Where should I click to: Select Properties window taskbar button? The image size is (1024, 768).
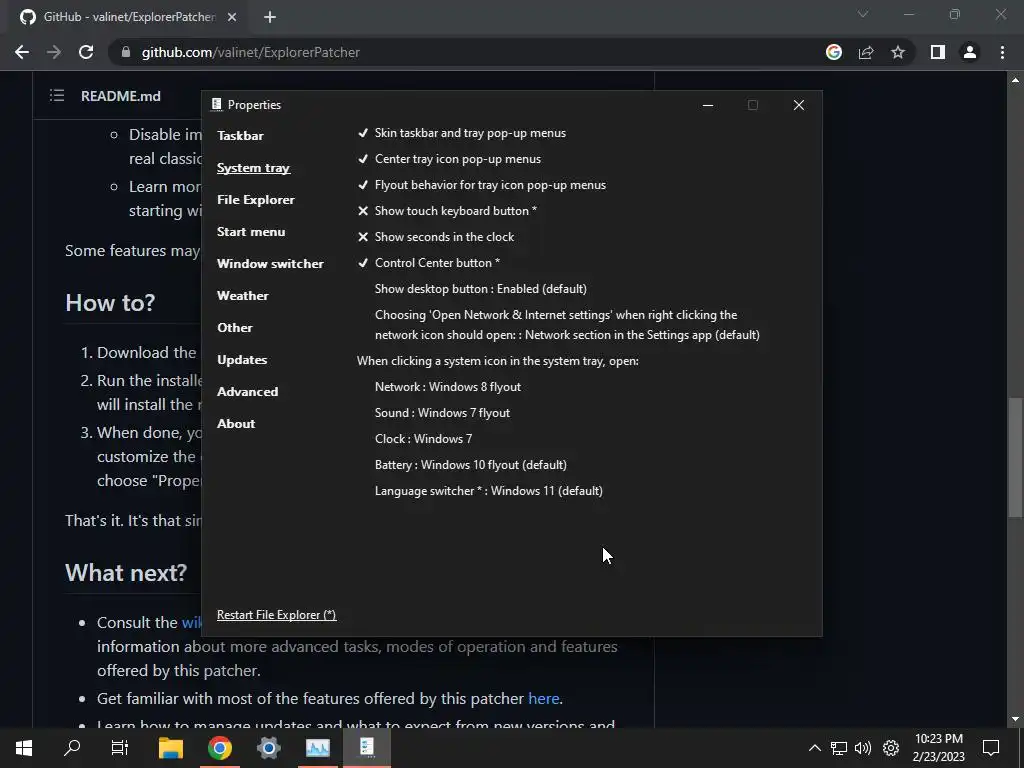click(367, 748)
